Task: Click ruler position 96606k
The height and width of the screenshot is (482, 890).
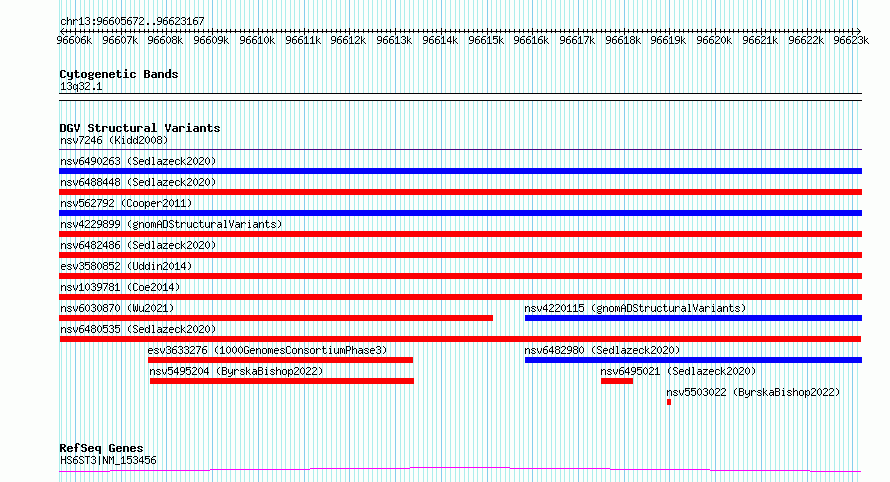Action: 74,40
